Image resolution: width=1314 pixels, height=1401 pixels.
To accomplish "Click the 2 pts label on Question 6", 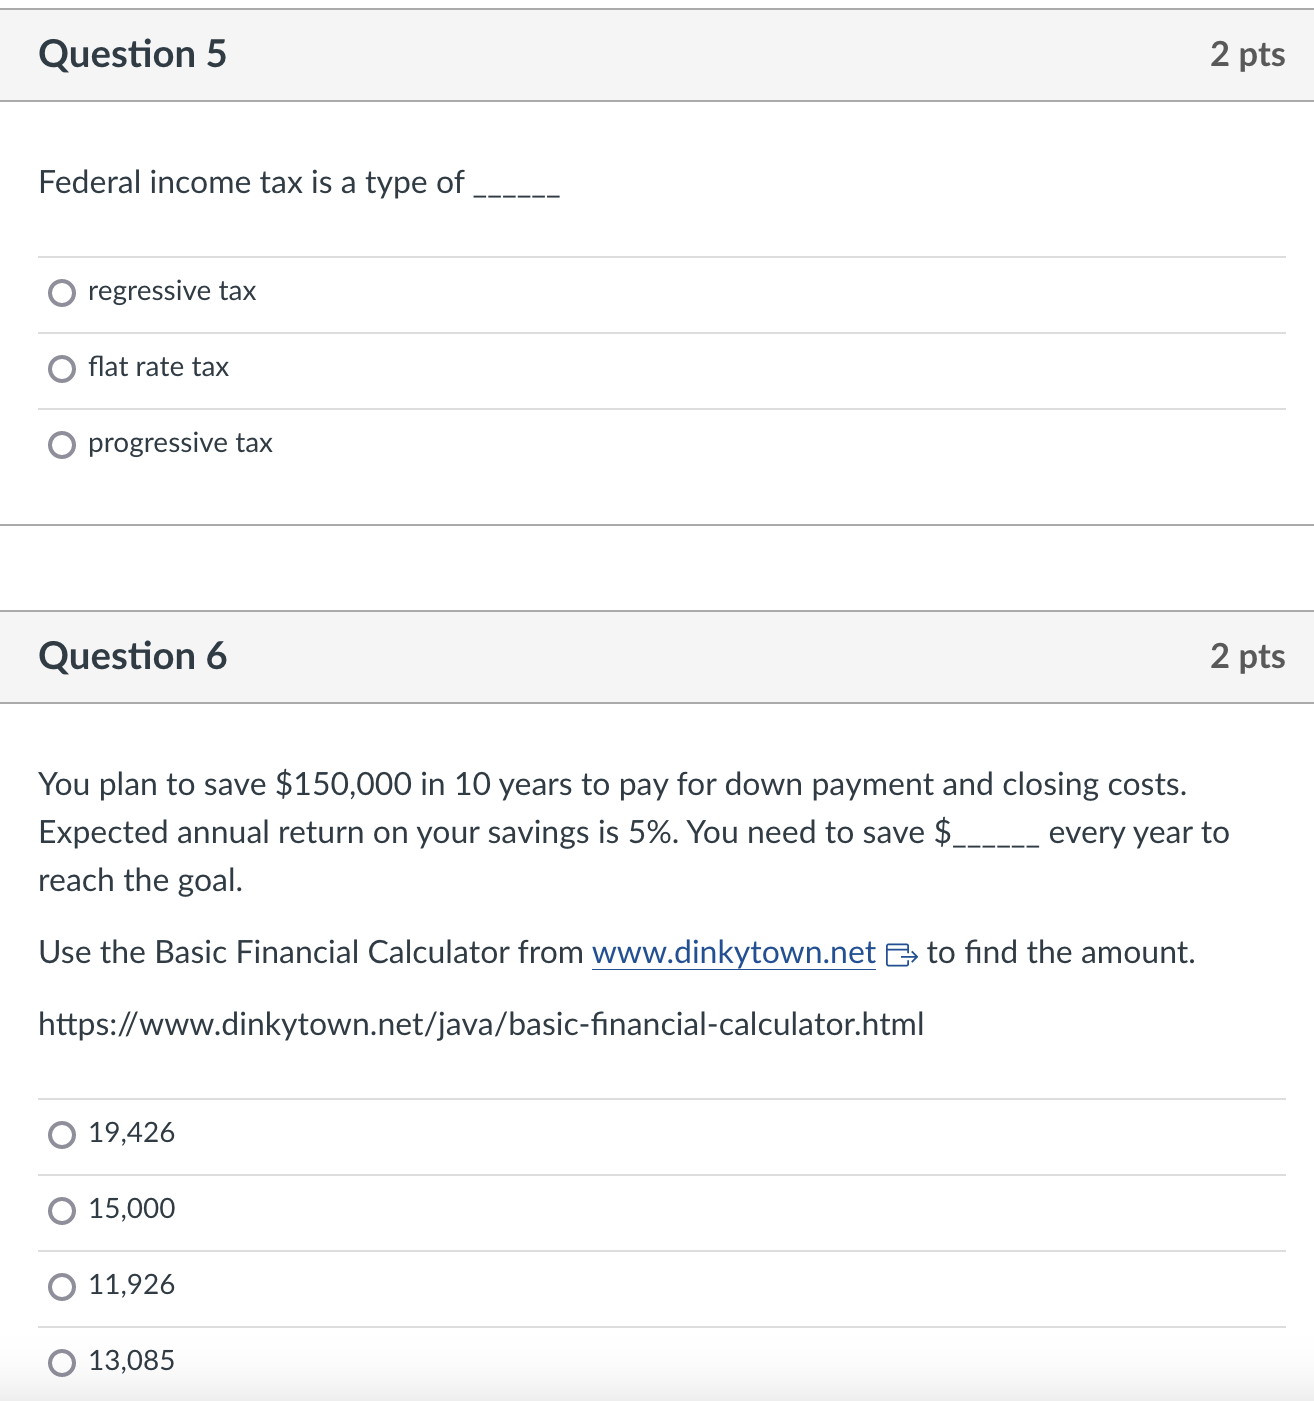I will (x=1247, y=657).
